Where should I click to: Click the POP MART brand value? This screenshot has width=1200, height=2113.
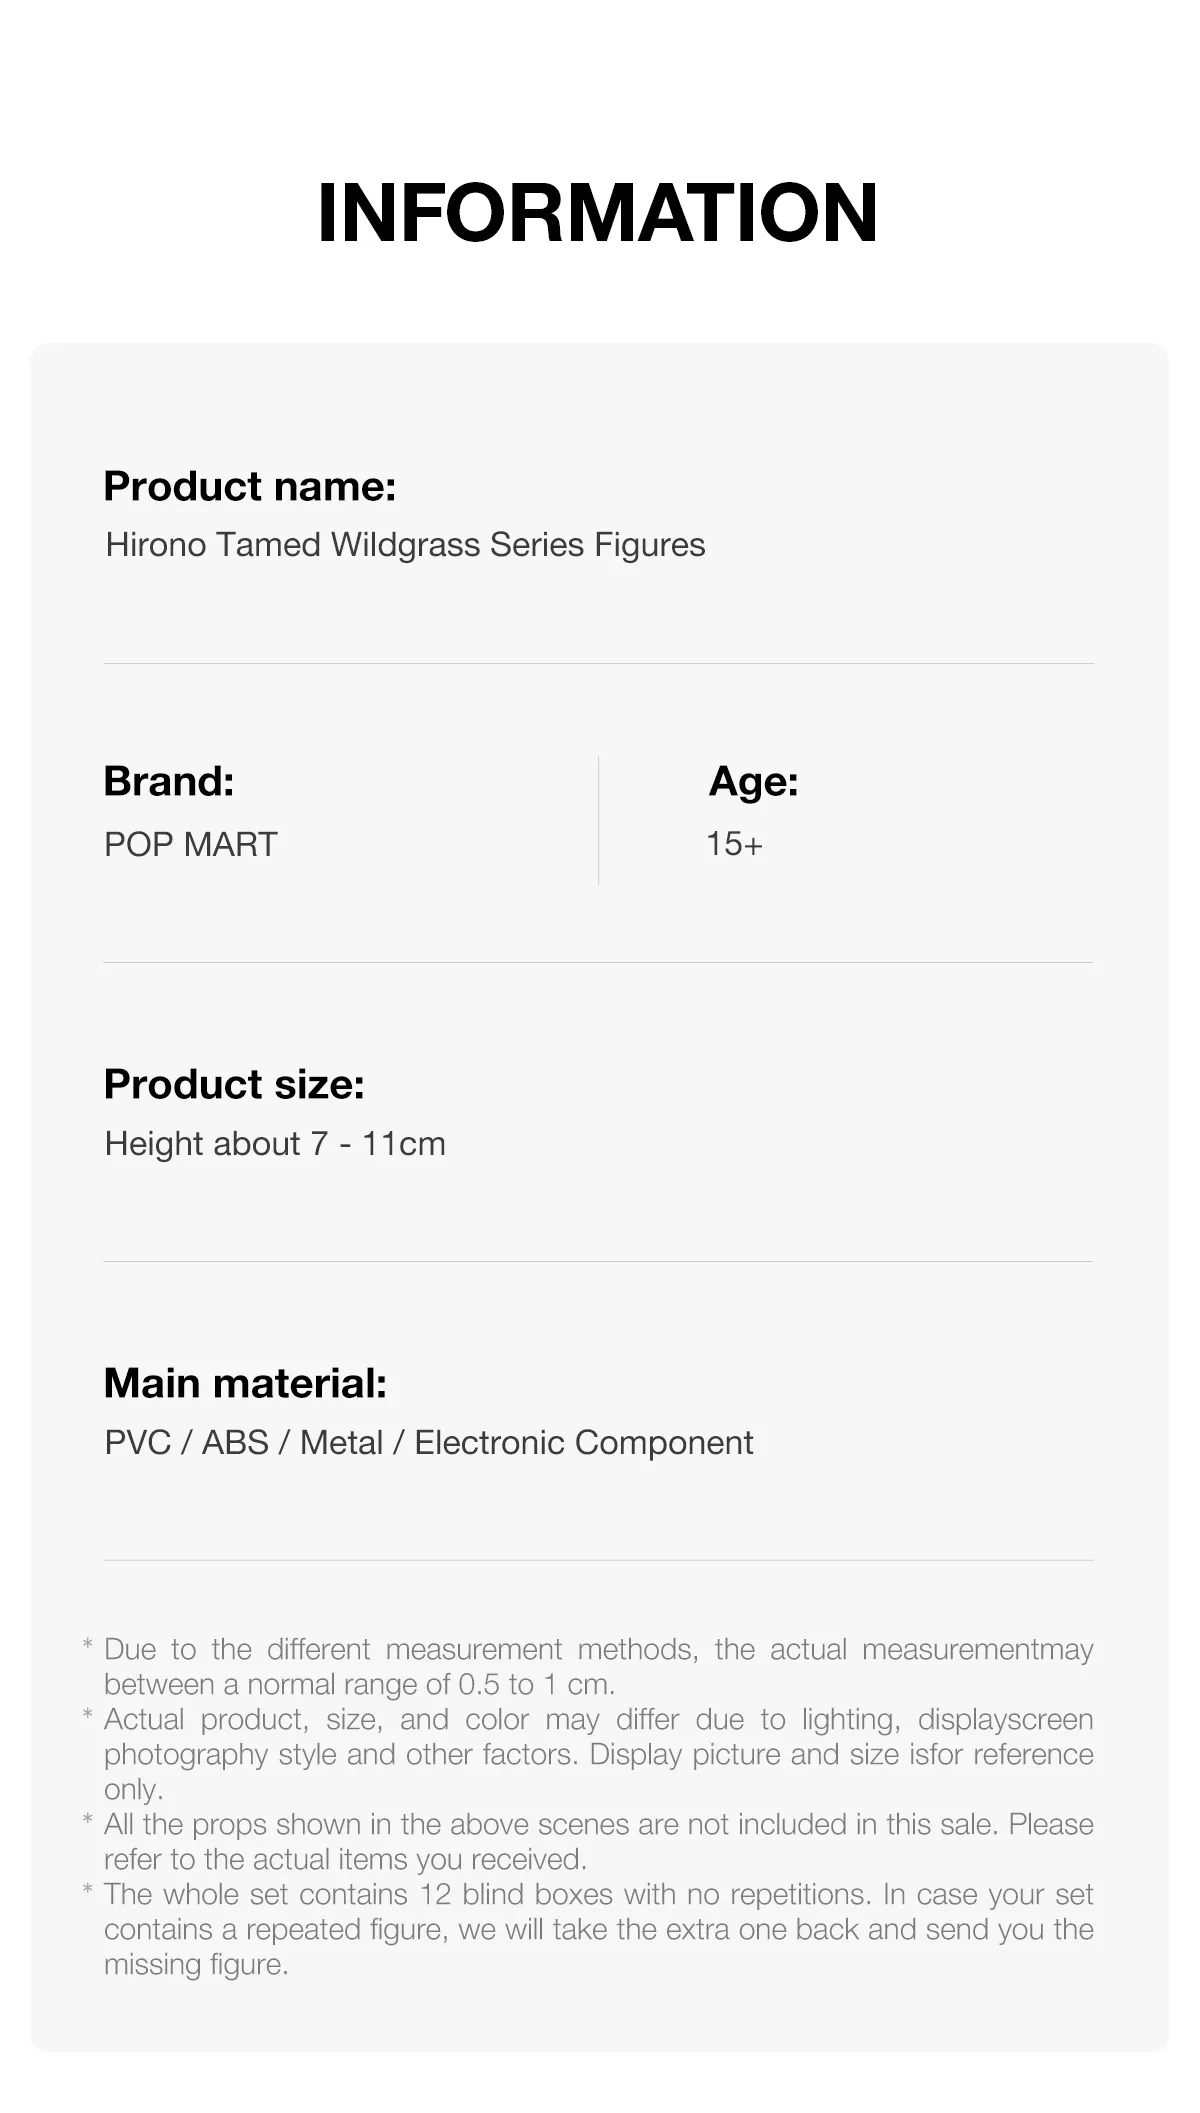click(191, 844)
